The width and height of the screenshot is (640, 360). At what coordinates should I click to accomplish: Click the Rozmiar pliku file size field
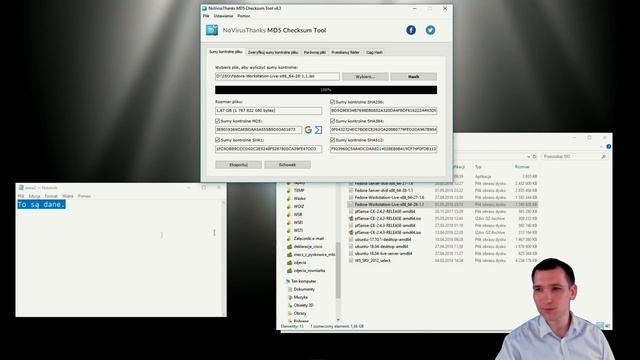pos(269,111)
